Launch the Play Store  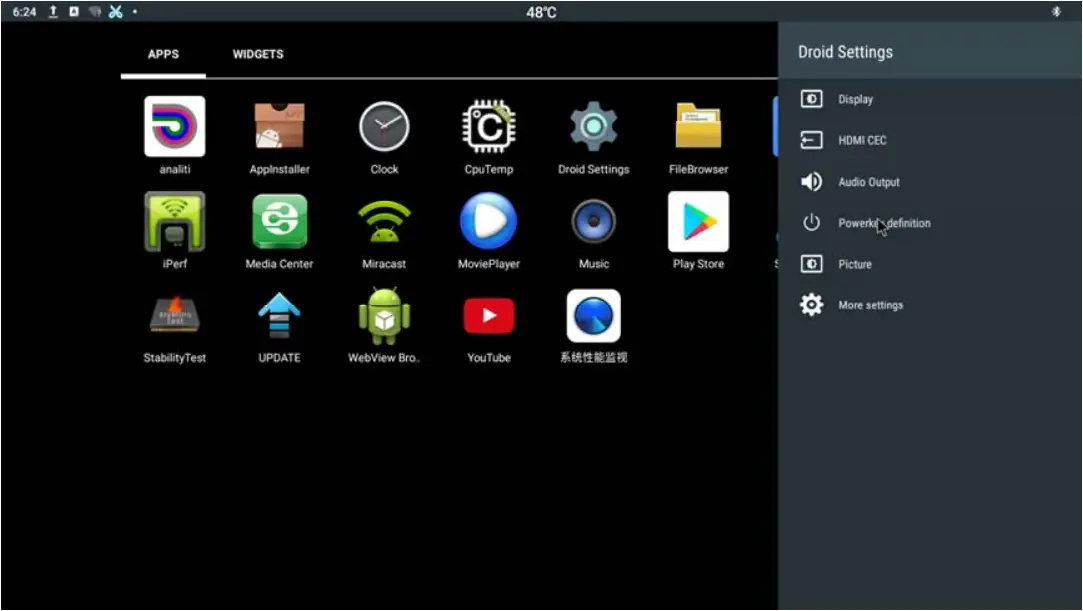698,220
